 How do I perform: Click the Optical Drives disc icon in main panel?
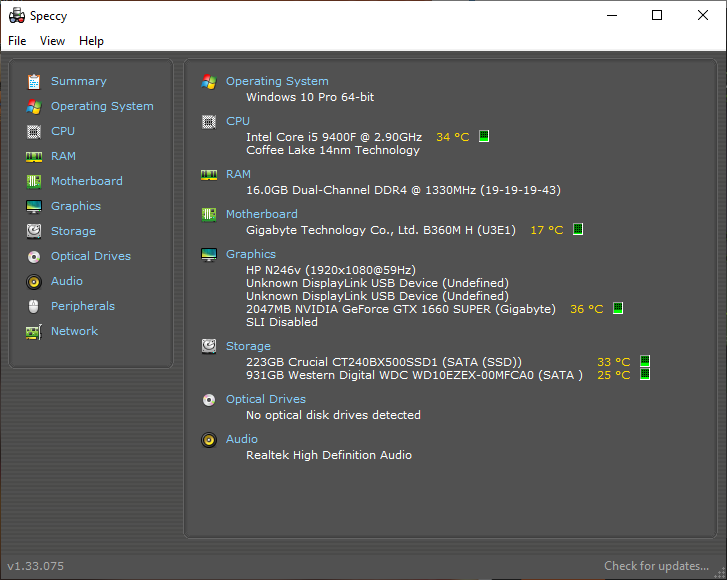click(x=209, y=400)
